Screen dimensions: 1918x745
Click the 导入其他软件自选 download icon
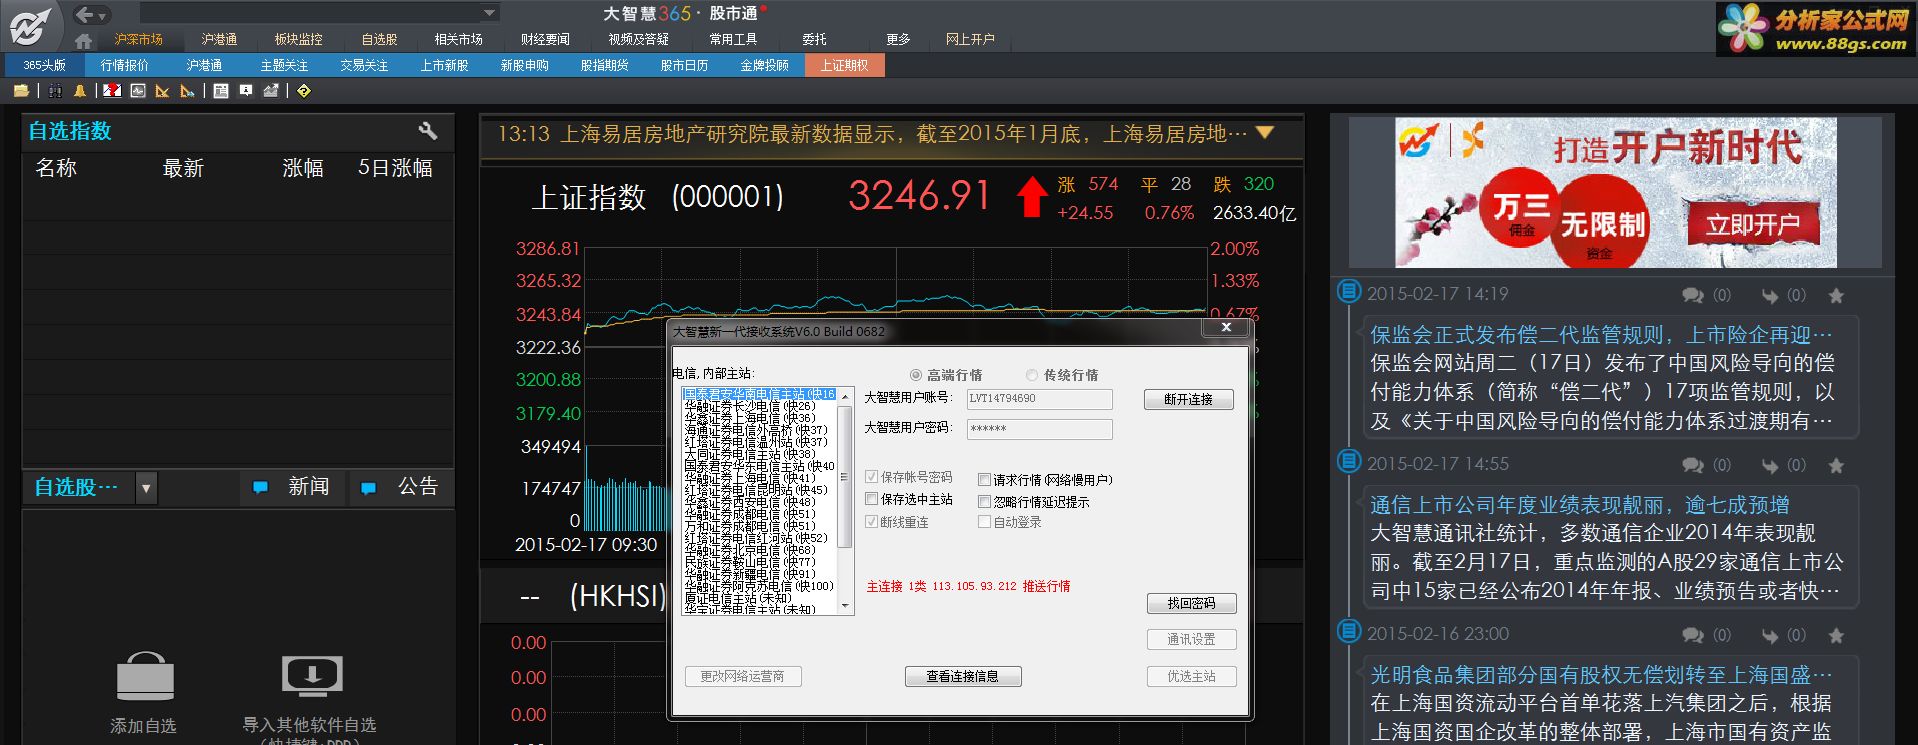311,676
